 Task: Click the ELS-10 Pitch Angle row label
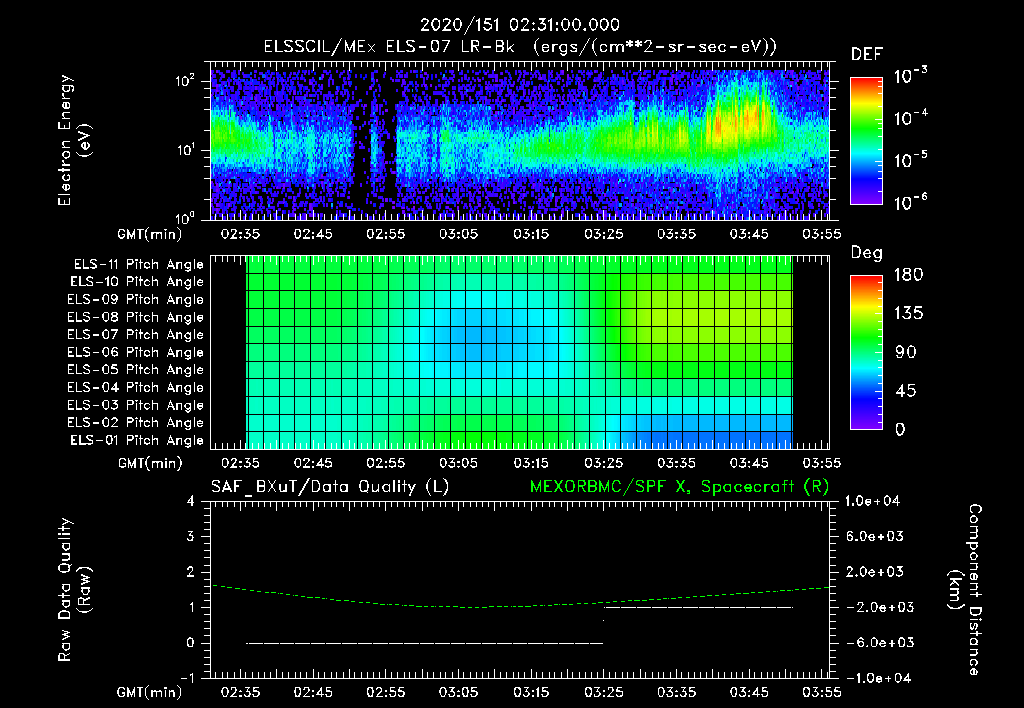[x=137, y=282]
